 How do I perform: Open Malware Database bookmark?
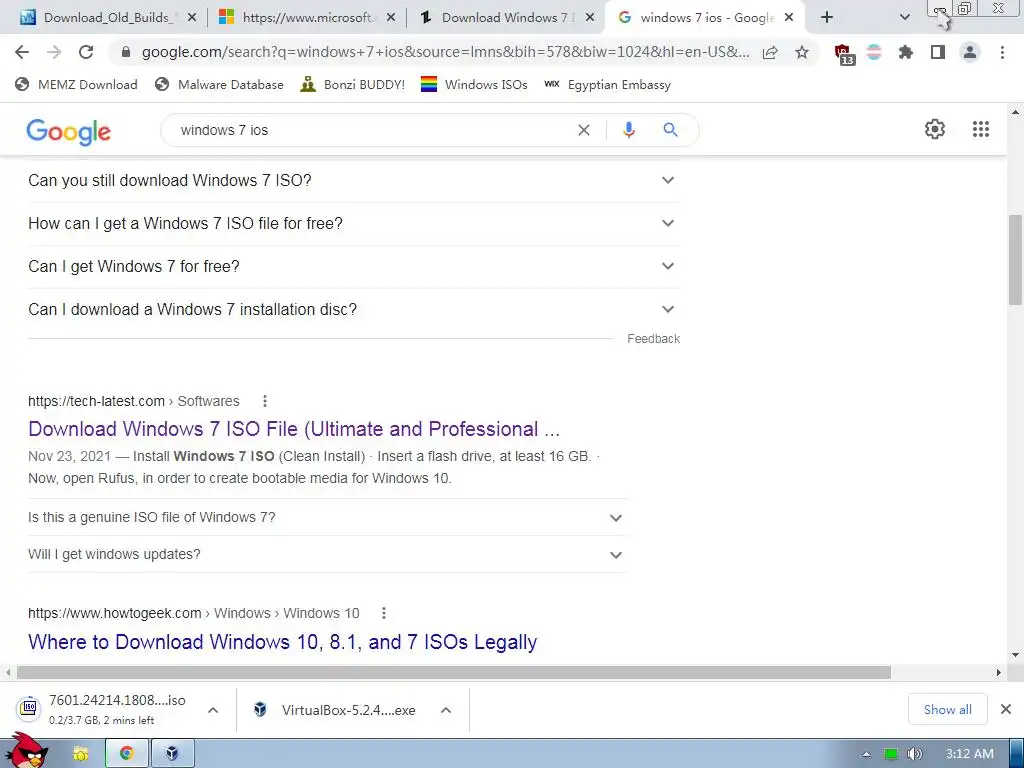tap(219, 84)
